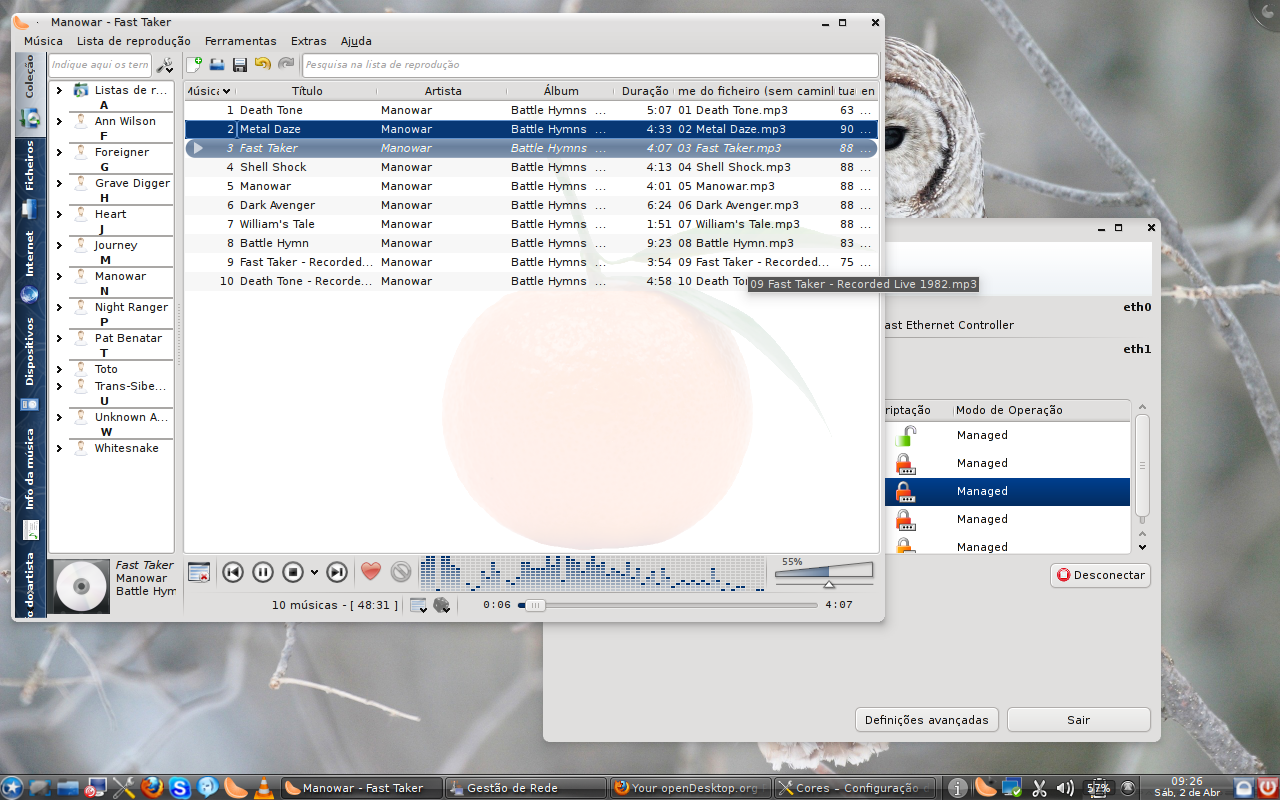The height and width of the screenshot is (800, 1280).
Task: Click the Sair button in network window
Action: (1078, 720)
